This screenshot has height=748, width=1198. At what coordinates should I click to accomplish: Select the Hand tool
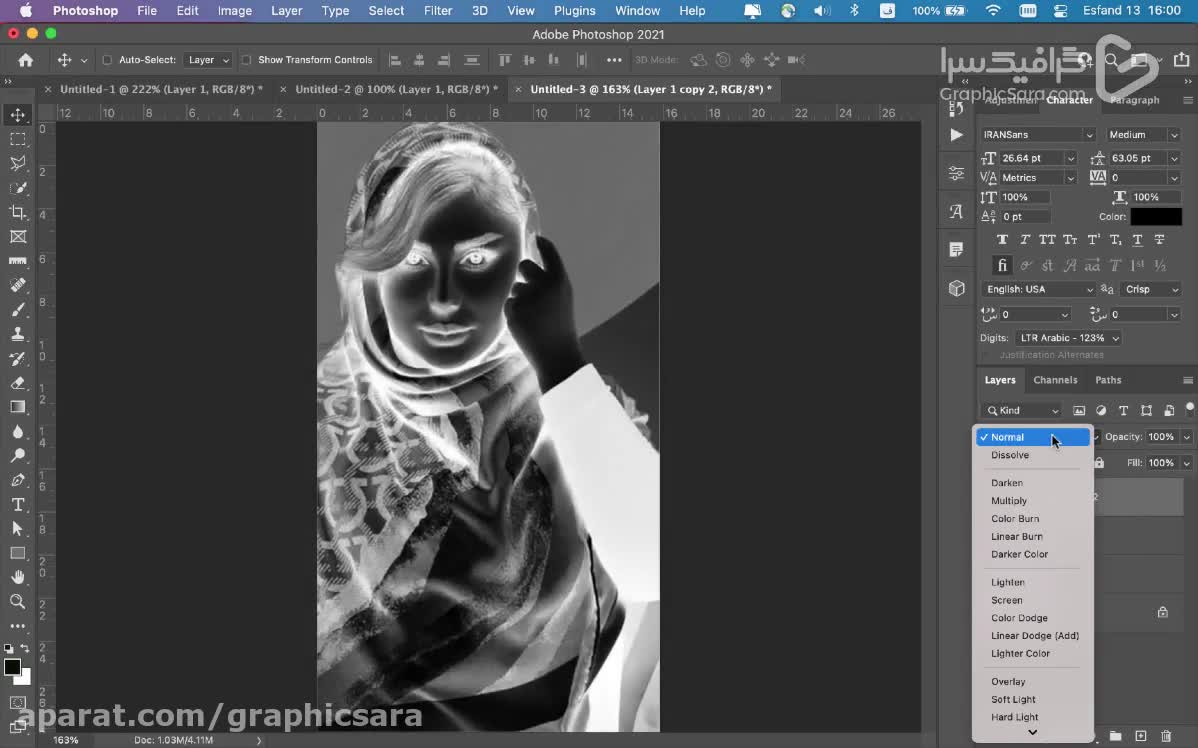[x=17, y=577]
